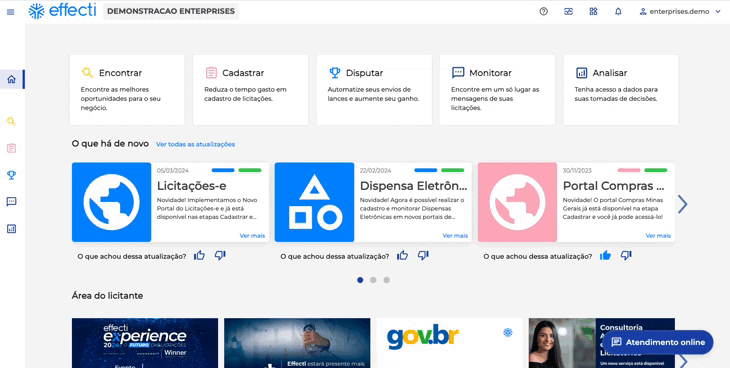Open the hamburger menu icon

click(10, 12)
